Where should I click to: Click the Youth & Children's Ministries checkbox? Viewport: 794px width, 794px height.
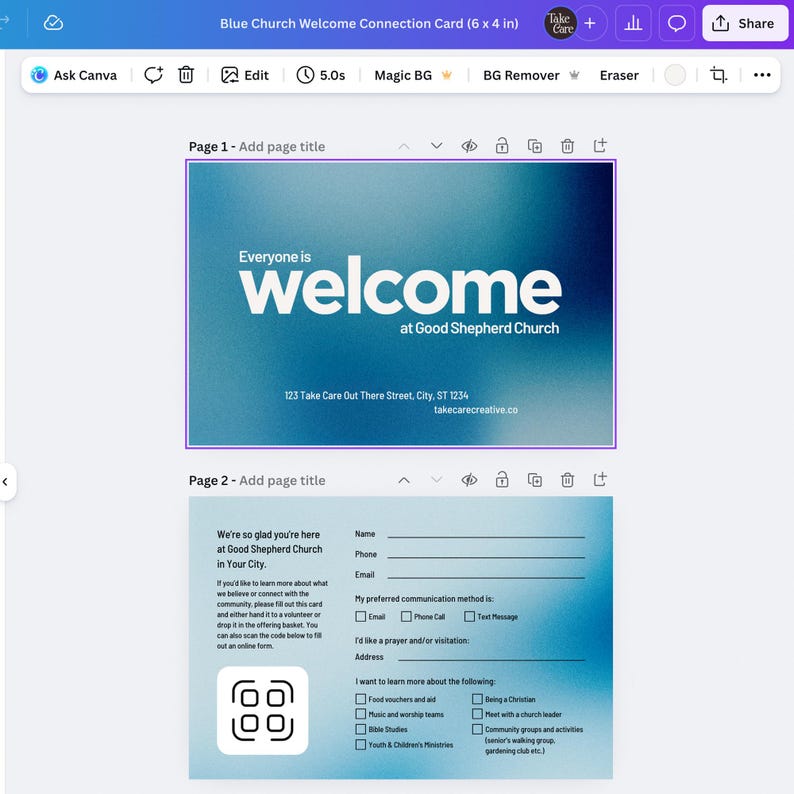[361, 744]
